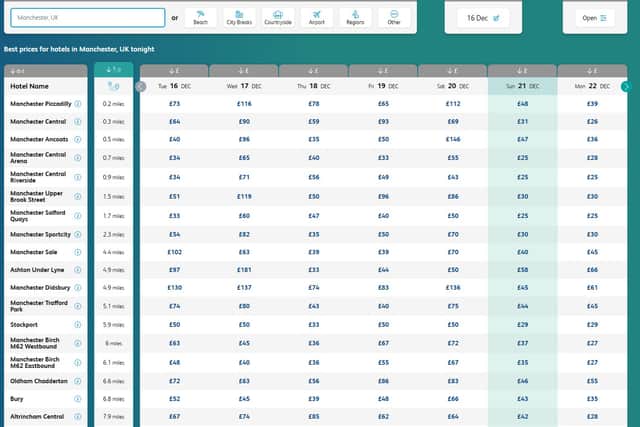The image size is (640, 427).
Task: Select the Countryside category icon
Action: [x=278, y=18]
